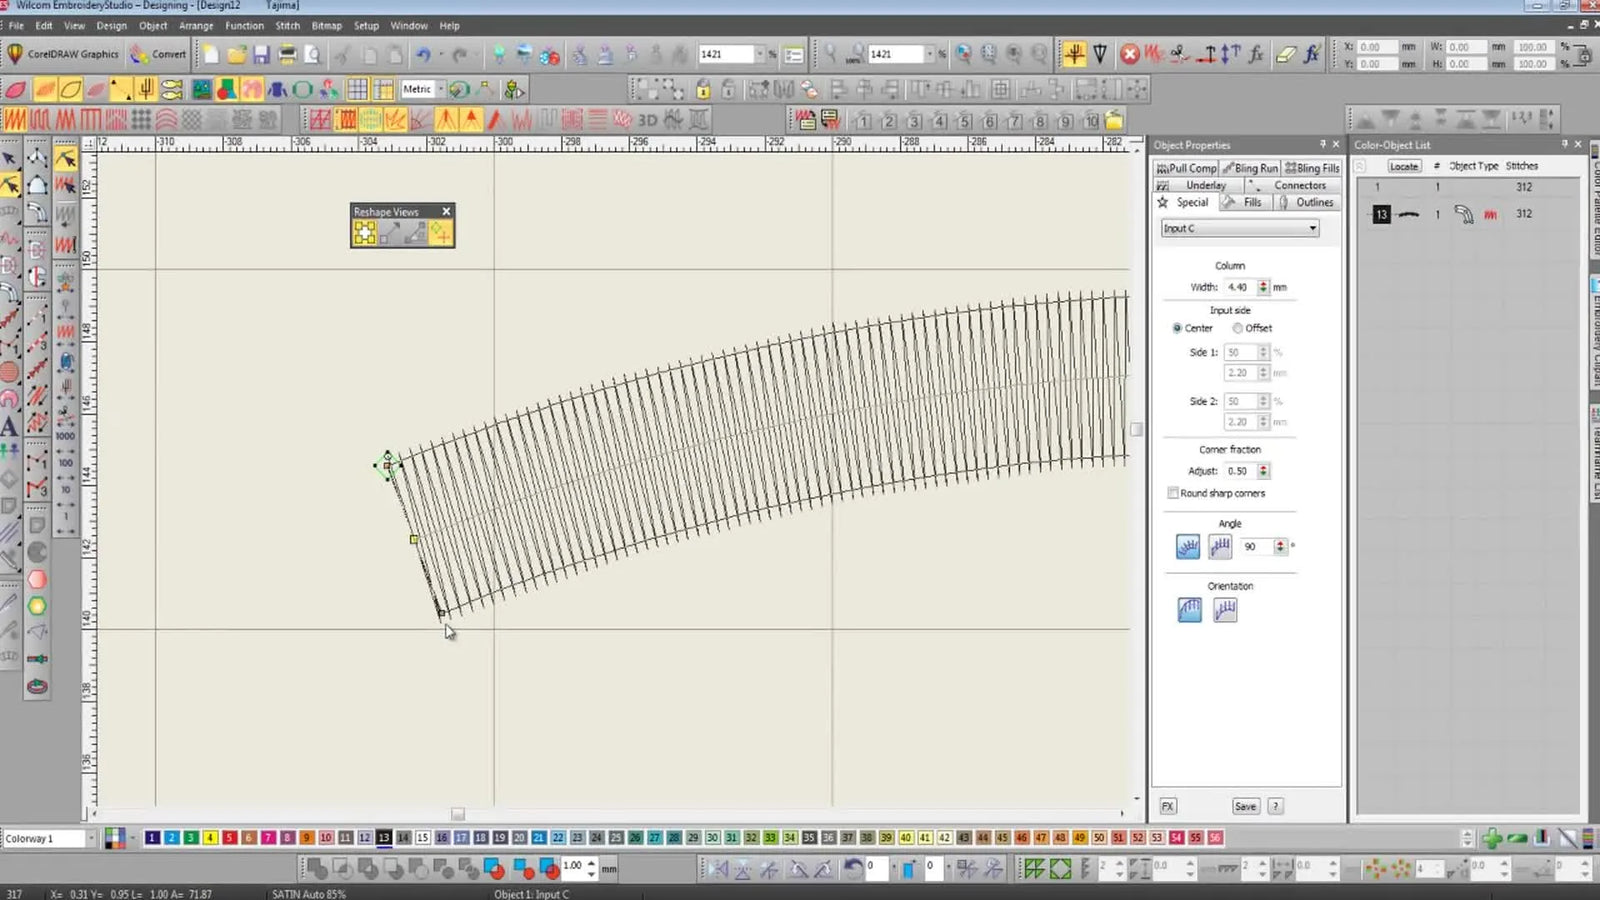Click the Convert button
This screenshot has height=900, width=1600.
[158, 54]
